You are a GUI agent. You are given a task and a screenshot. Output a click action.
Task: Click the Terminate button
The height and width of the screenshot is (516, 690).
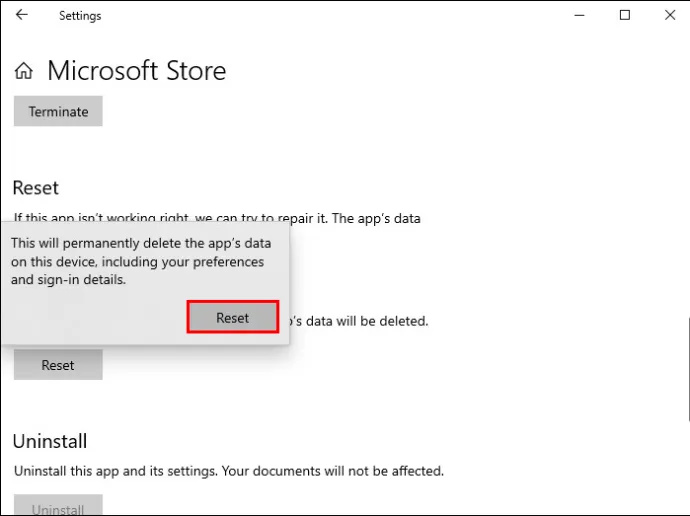click(58, 111)
